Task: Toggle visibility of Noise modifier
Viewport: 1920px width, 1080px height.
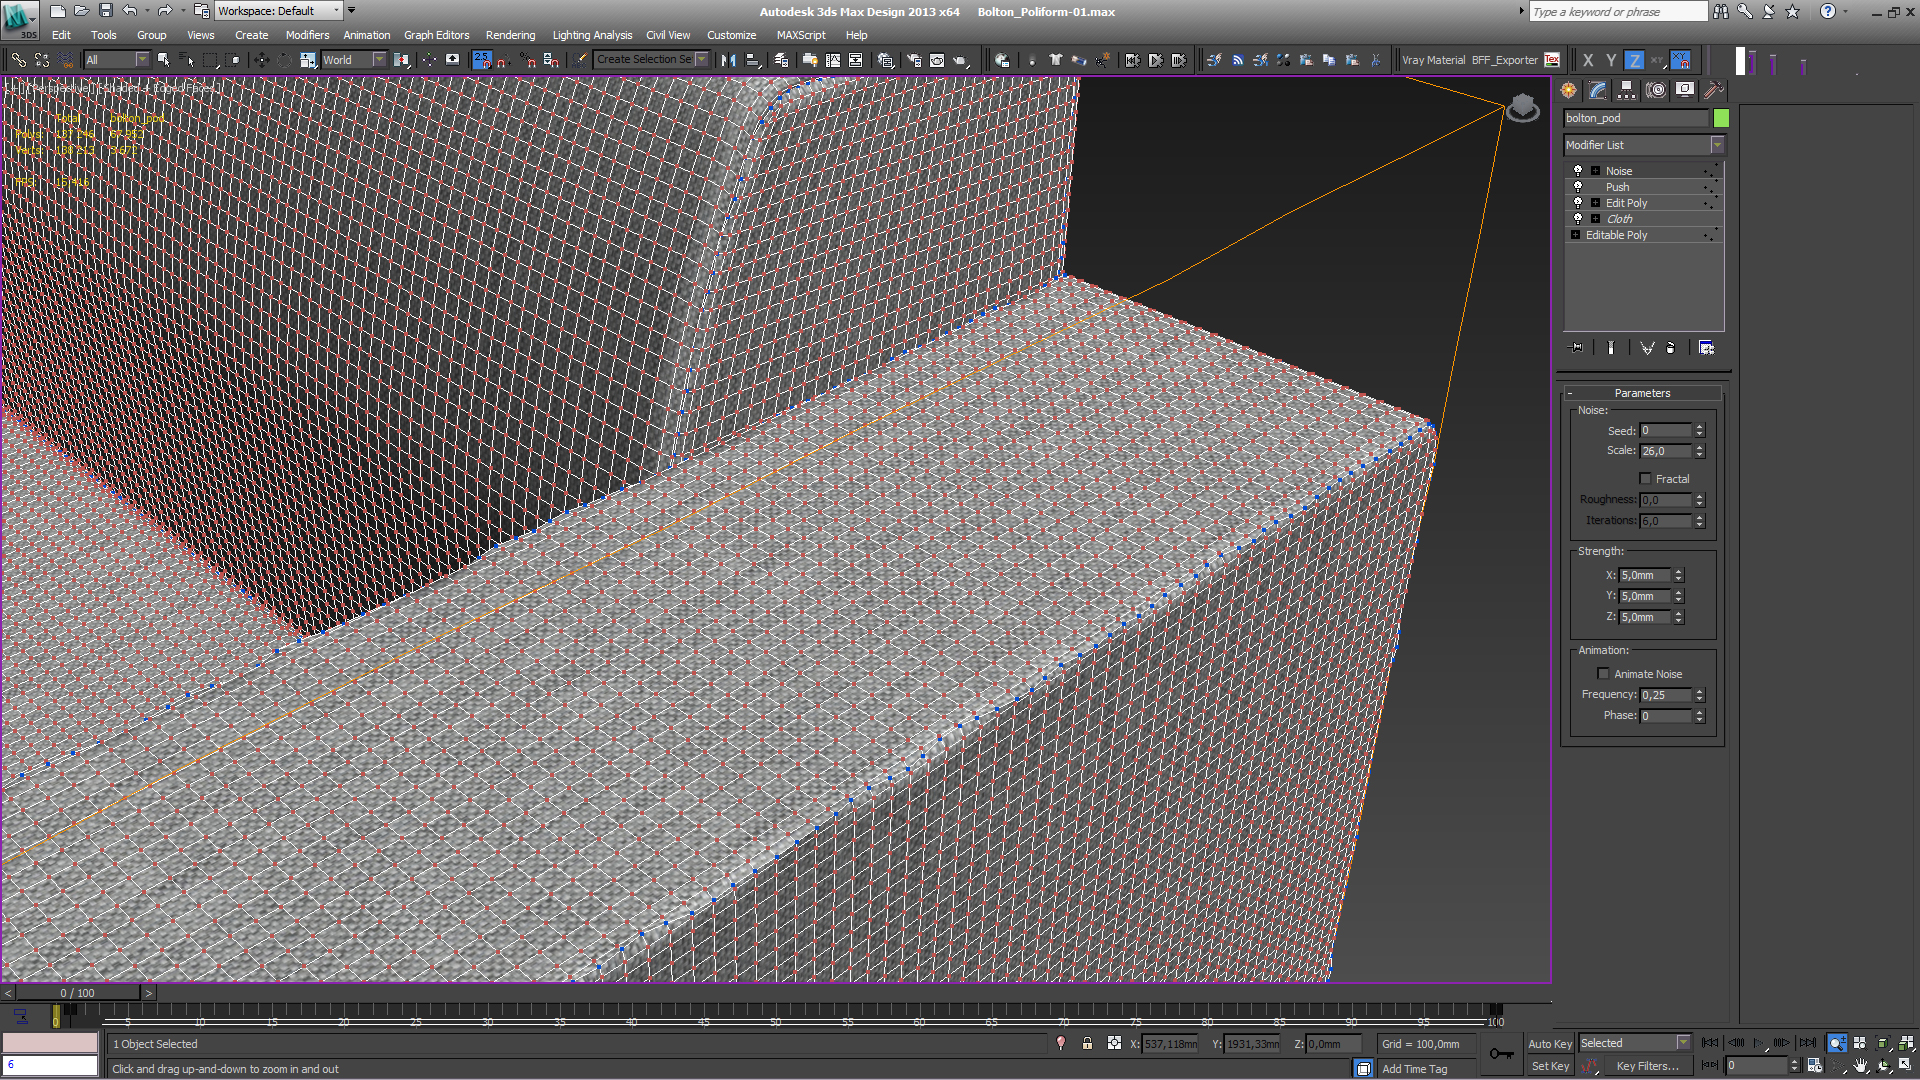Action: [x=1577, y=170]
